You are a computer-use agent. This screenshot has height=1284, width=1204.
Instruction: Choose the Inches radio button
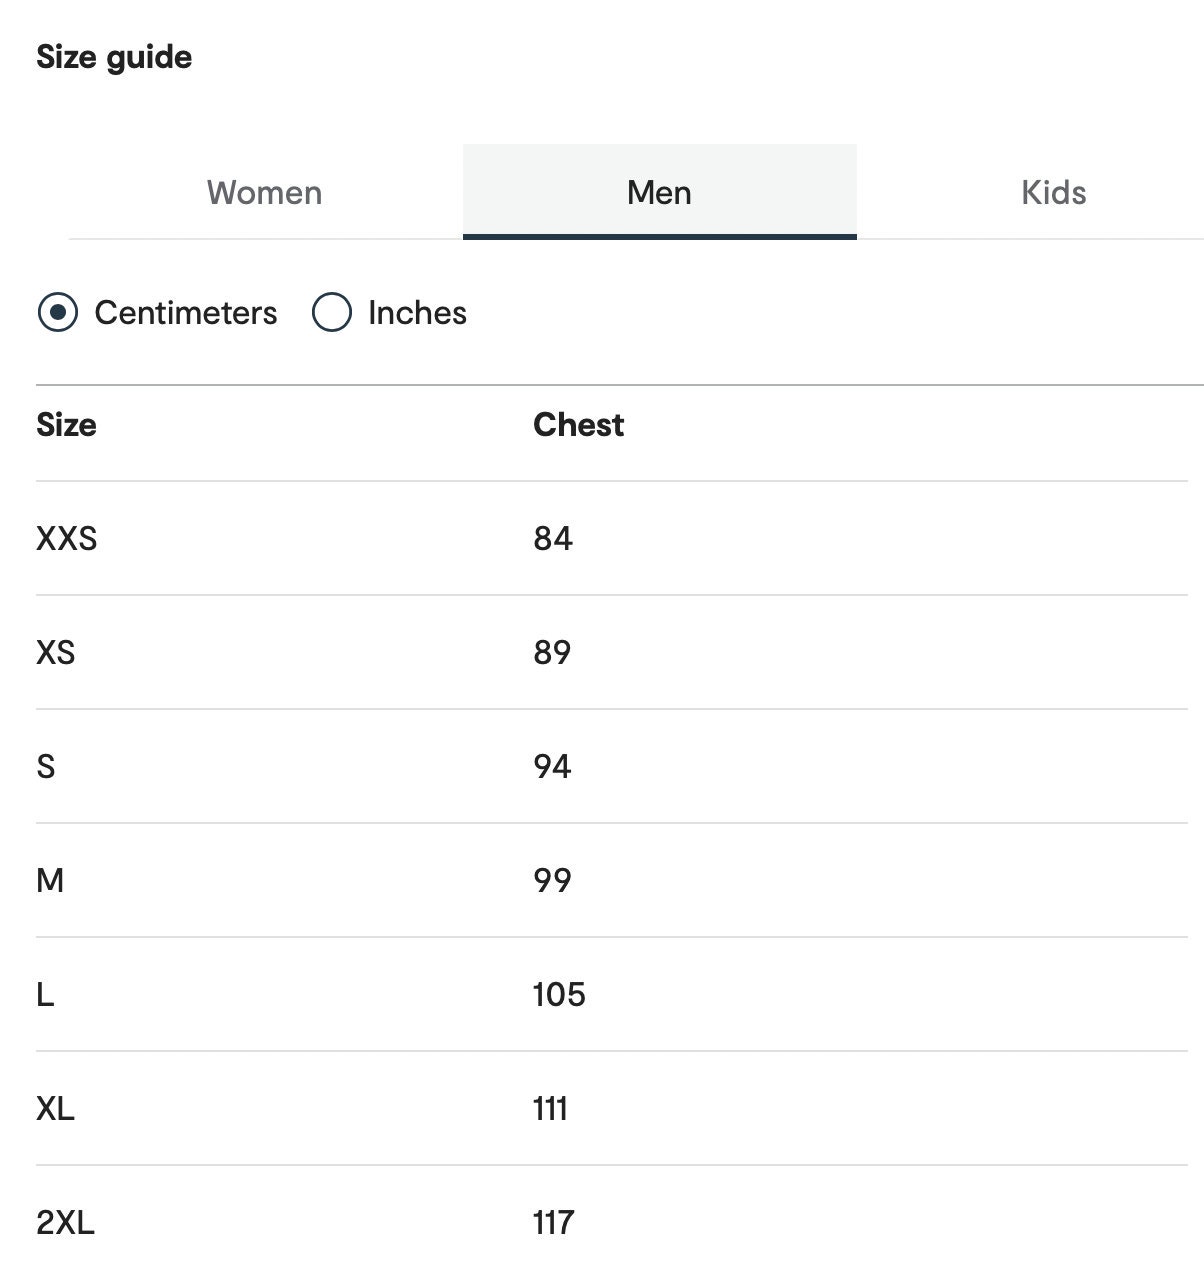point(332,312)
